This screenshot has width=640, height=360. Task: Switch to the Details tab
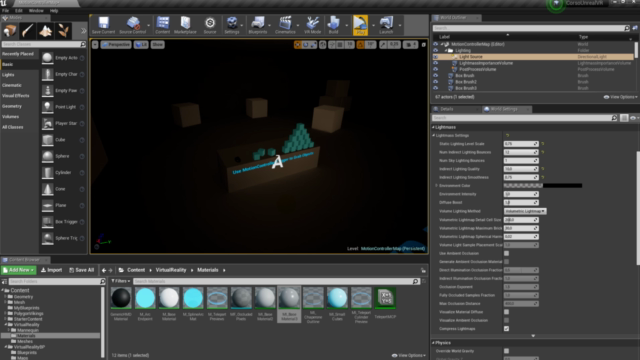pos(447,109)
